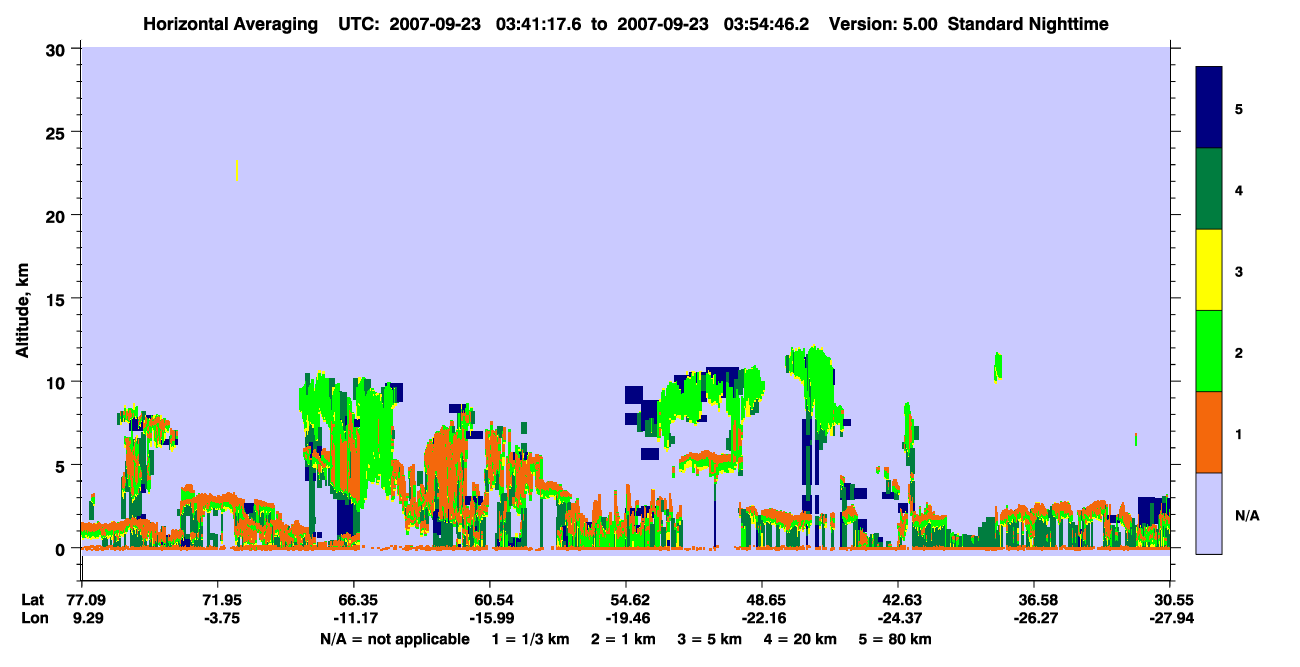Click the latitude value 71.95
Viewport: 1300px width, 667px height.
222,599
